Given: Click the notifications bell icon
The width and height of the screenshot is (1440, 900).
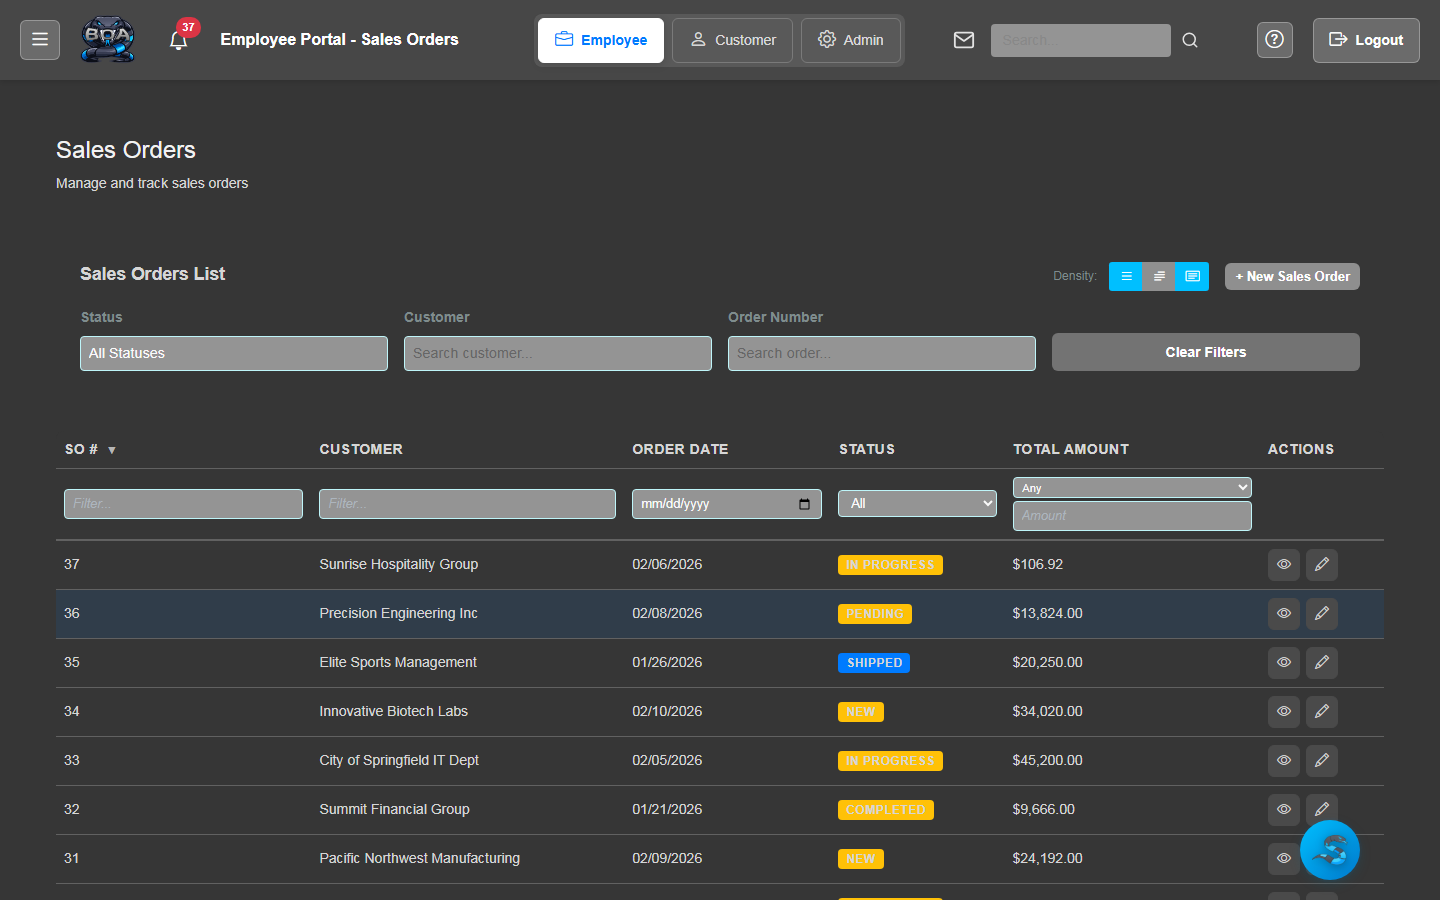Looking at the screenshot, I should (178, 41).
